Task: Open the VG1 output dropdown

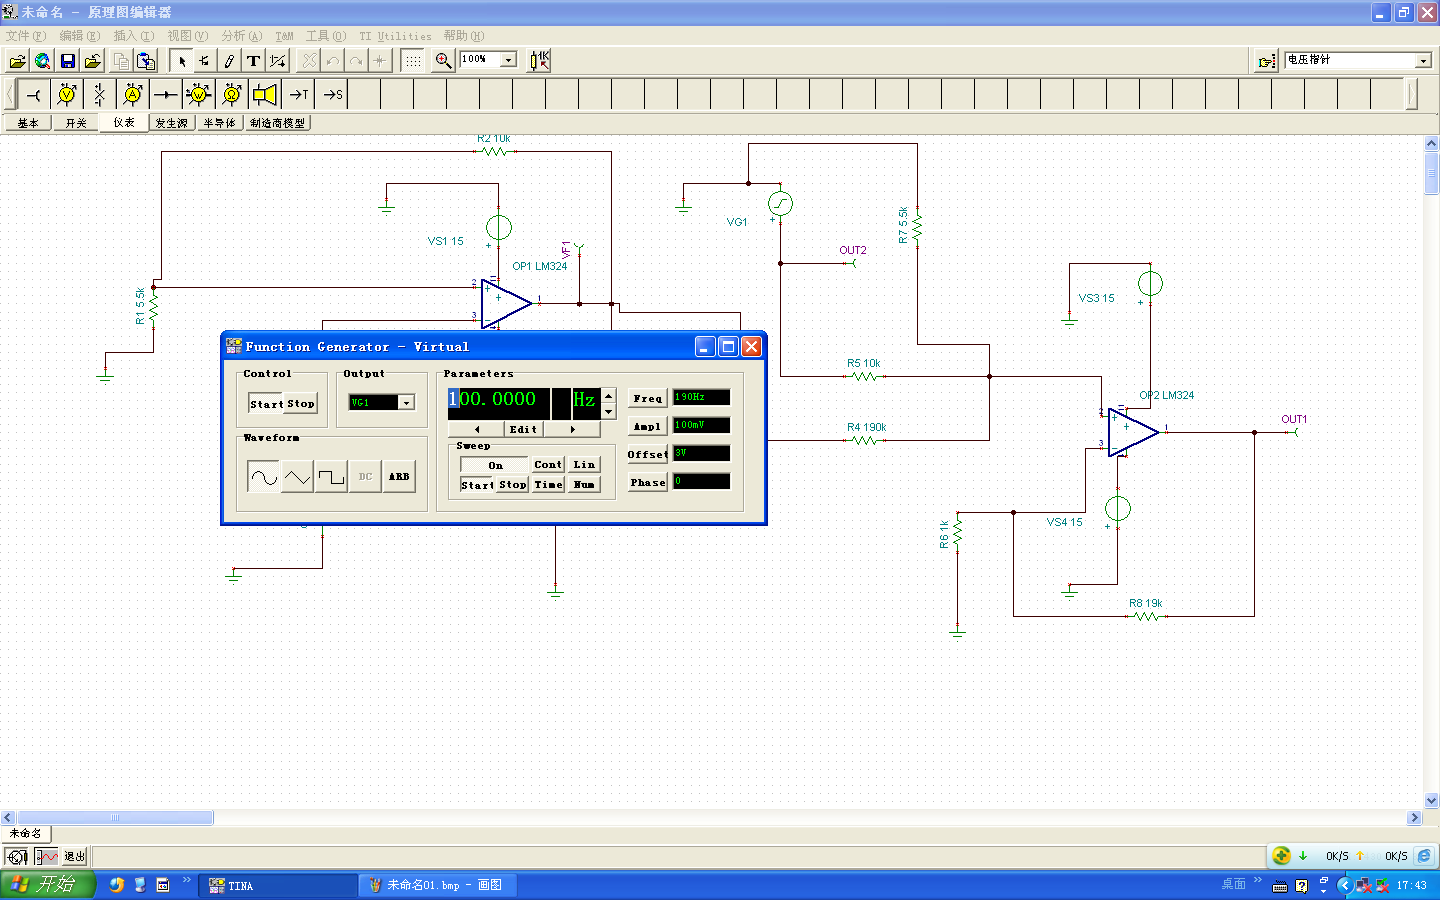Action: [x=406, y=403]
